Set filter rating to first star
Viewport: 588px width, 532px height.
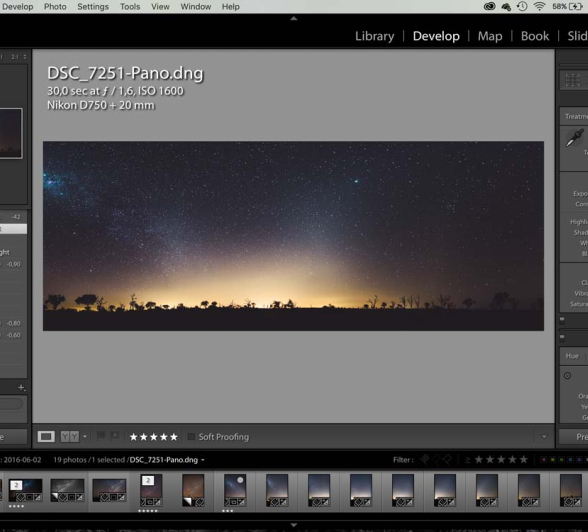[479, 459]
